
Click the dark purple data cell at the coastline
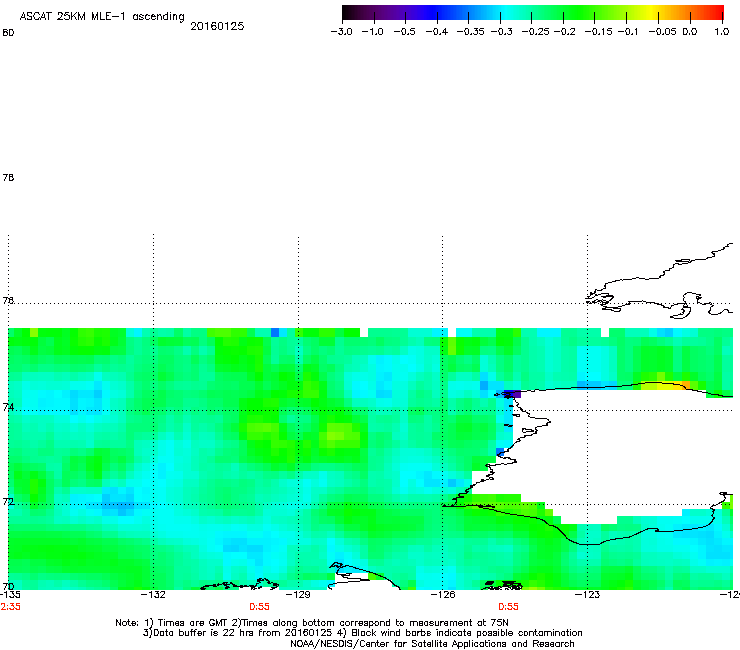[513, 394]
